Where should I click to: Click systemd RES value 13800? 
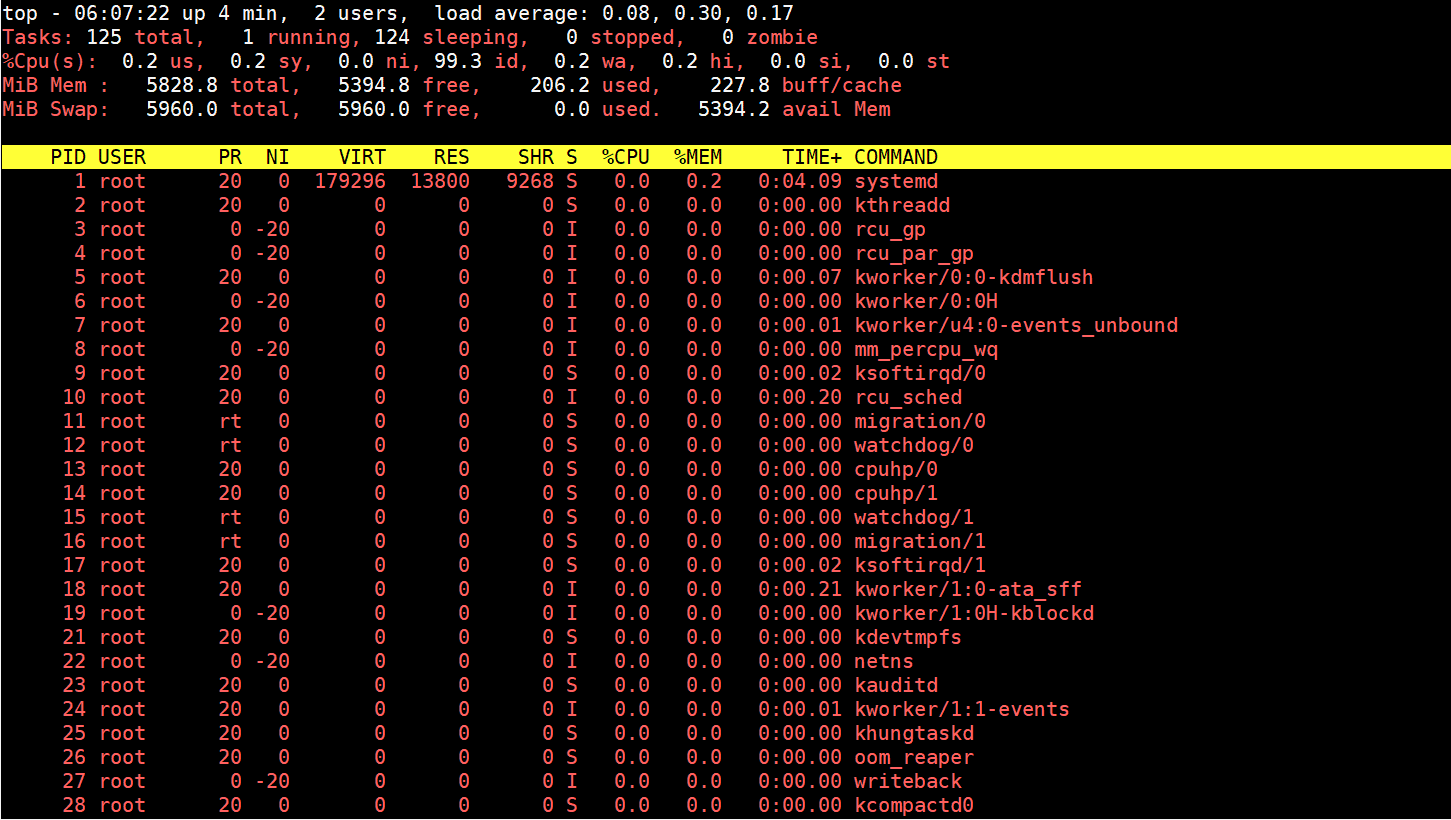(x=440, y=181)
